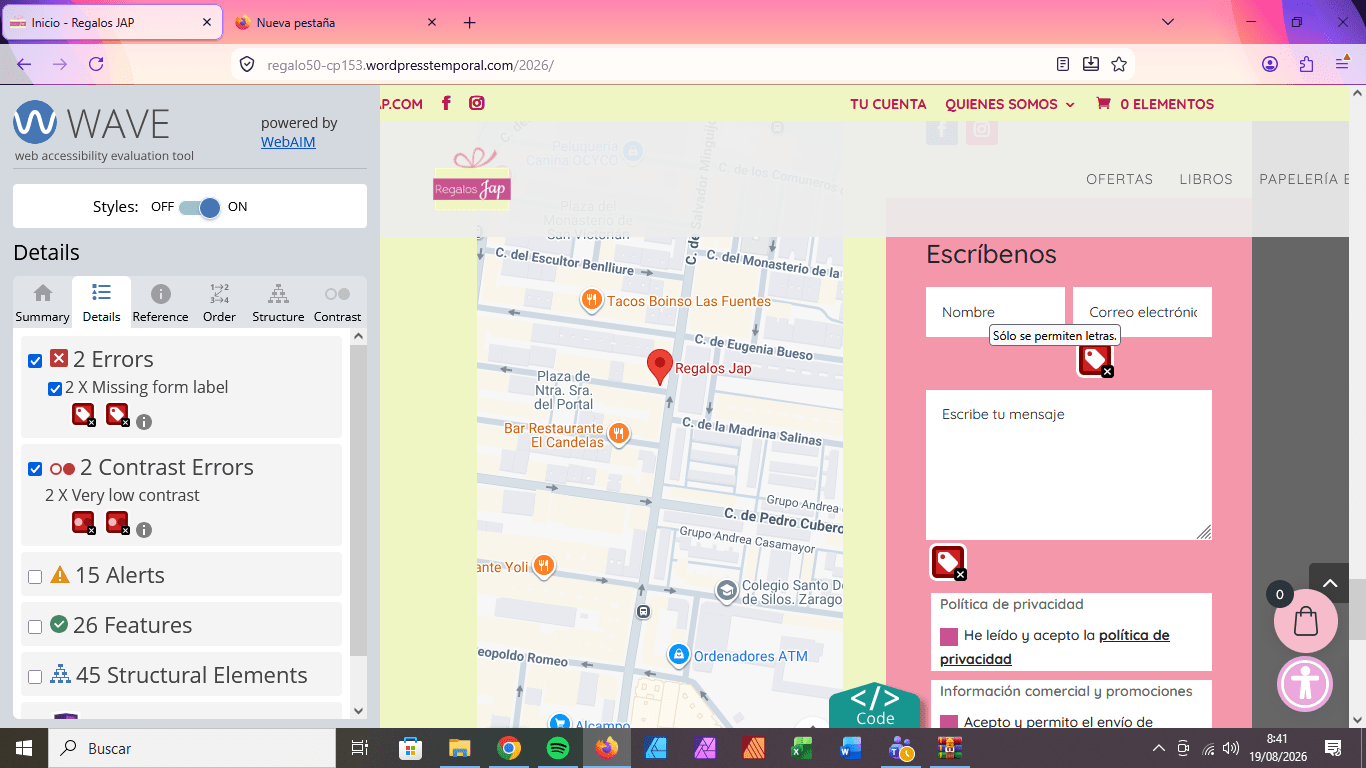Open the floating shopping bag cart icon
The height and width of the screenshot is (768, 1366).
1305,621
